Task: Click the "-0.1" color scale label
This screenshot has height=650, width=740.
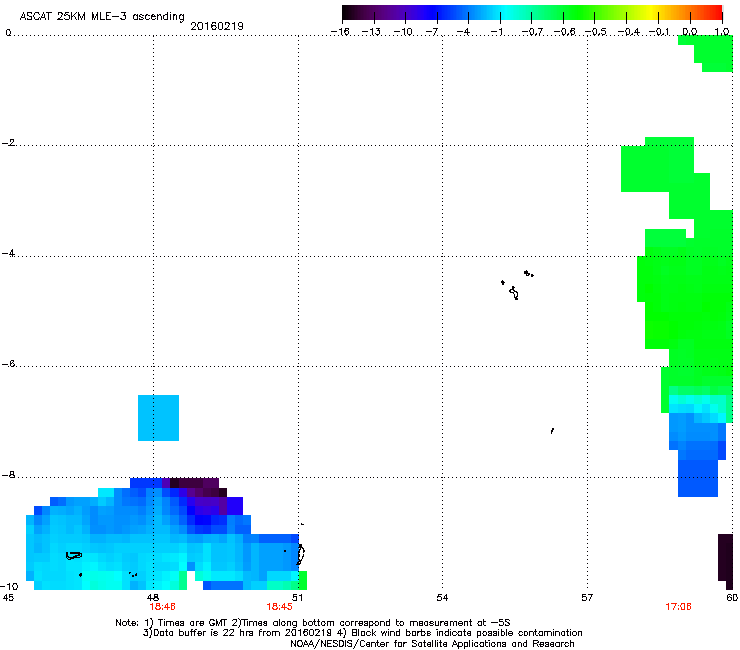Action: [660, 32]
